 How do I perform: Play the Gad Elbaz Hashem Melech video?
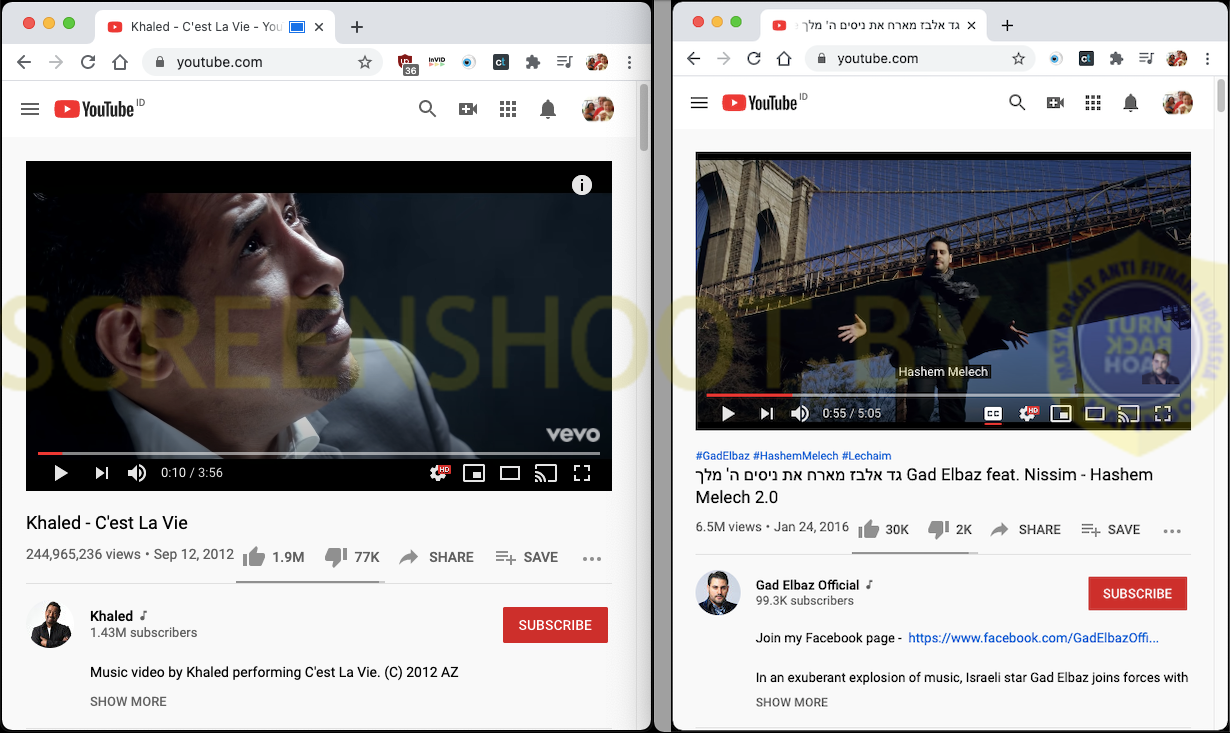pos(728,413)
